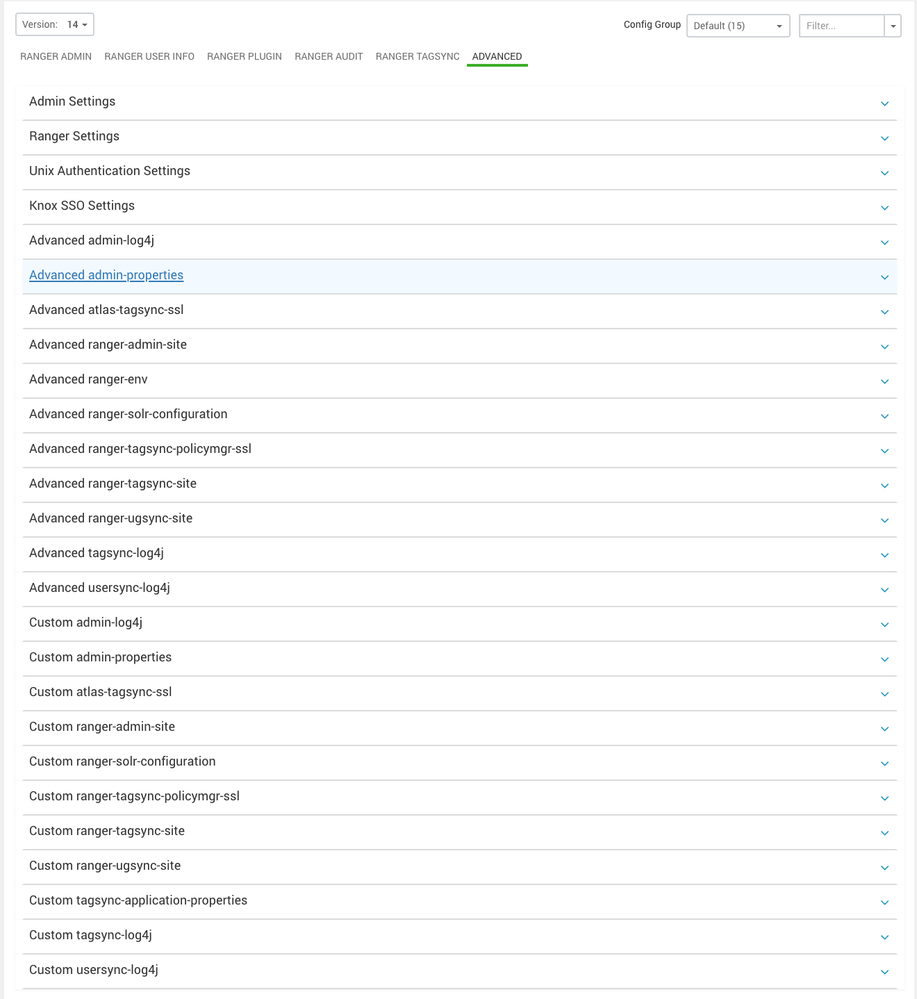This screenshot has width=917, height=999.
Task: Select the RANGER TAGSYNC tab
Action: click(417, 57)
